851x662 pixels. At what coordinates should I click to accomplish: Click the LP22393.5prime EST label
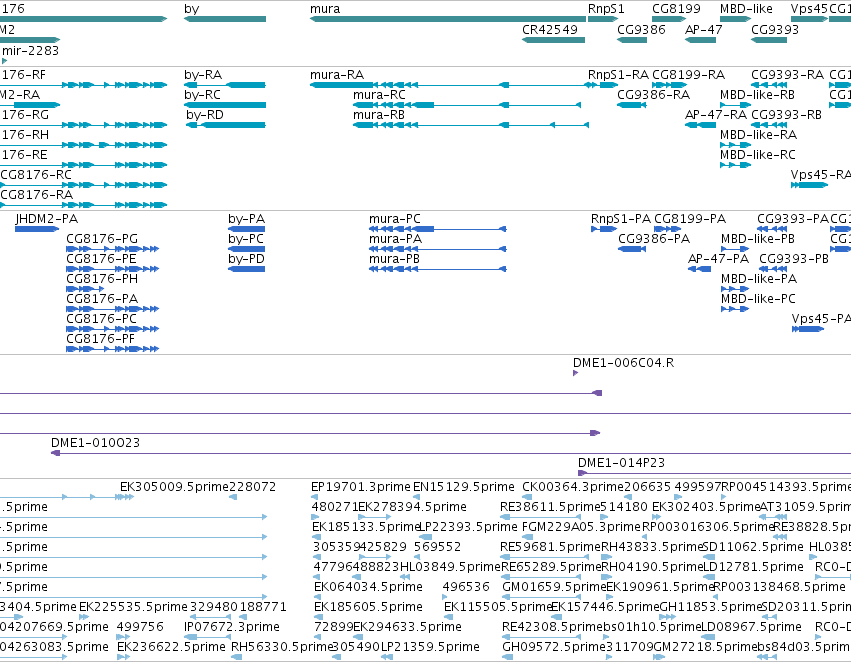click(469, 527)
